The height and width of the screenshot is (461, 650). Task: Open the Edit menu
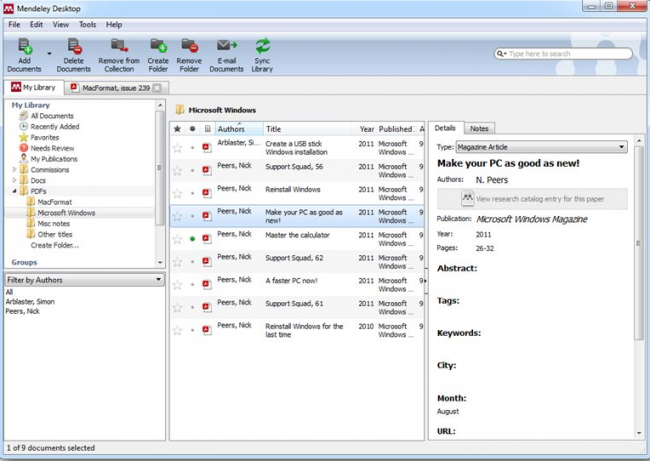pyautogui.click(x=36, y=24)
